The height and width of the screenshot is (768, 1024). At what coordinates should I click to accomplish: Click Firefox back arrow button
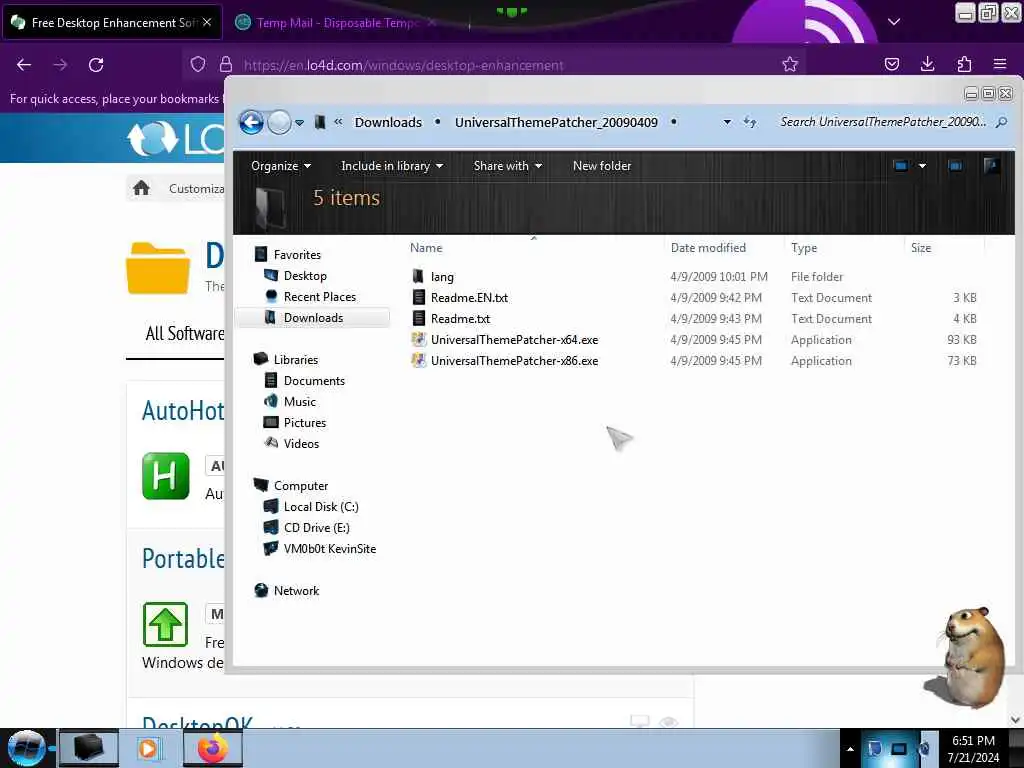[24, 65]
